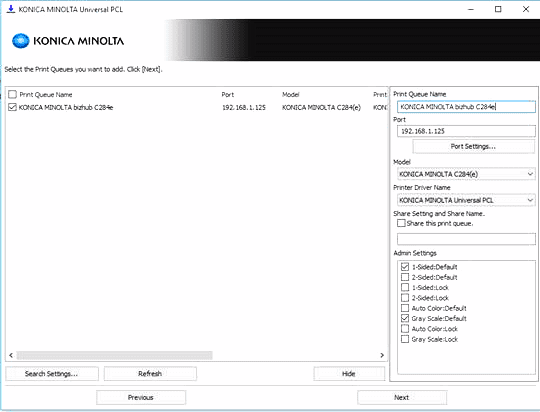Screen dimensions: 540x412
Task: Go back with the Previous button
Action: pos(141,398)
